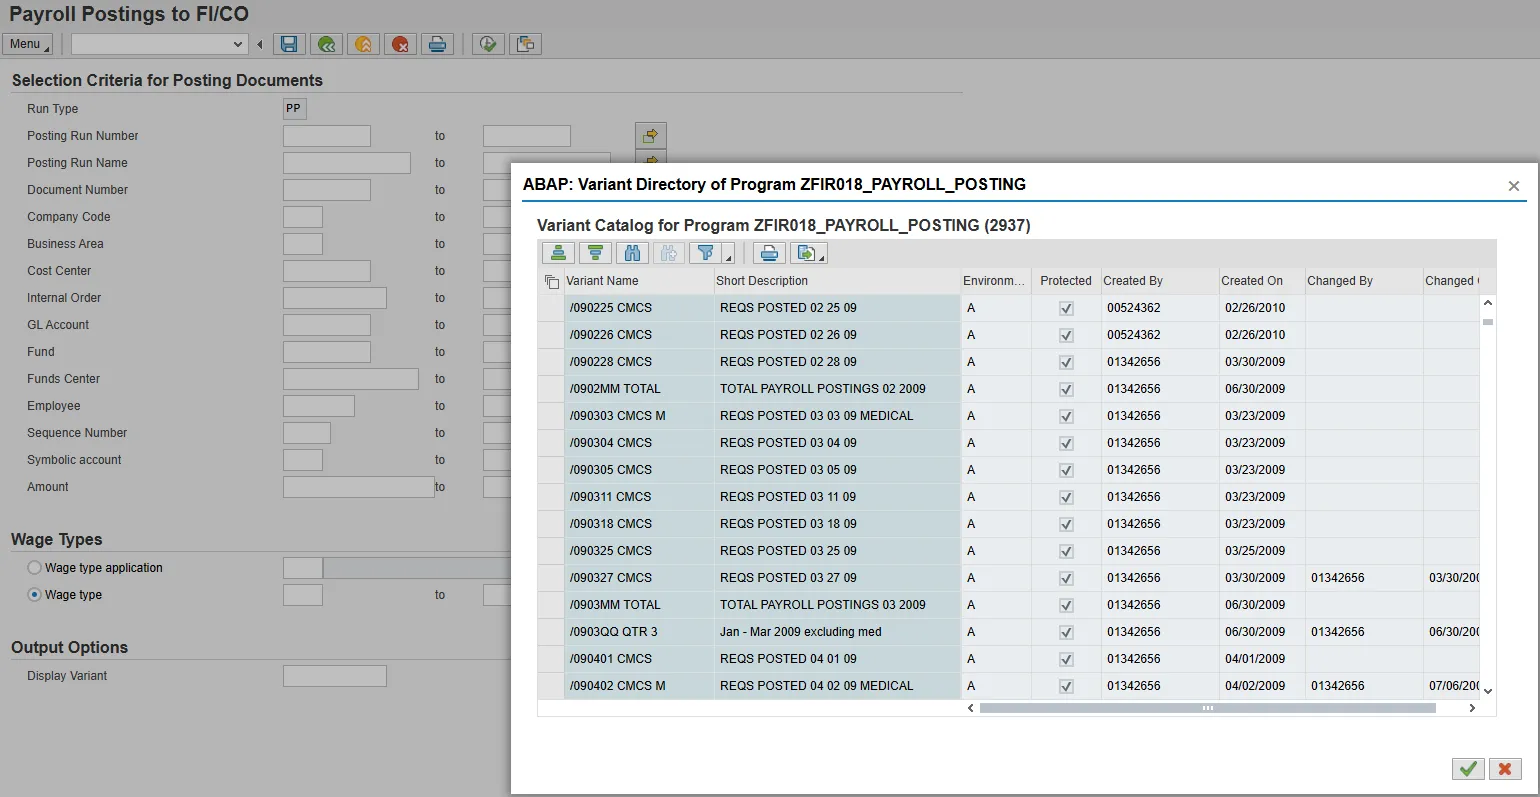Toggle Protected checkbox for /0903QQ QTR 3

click(x=1066, y=632)
